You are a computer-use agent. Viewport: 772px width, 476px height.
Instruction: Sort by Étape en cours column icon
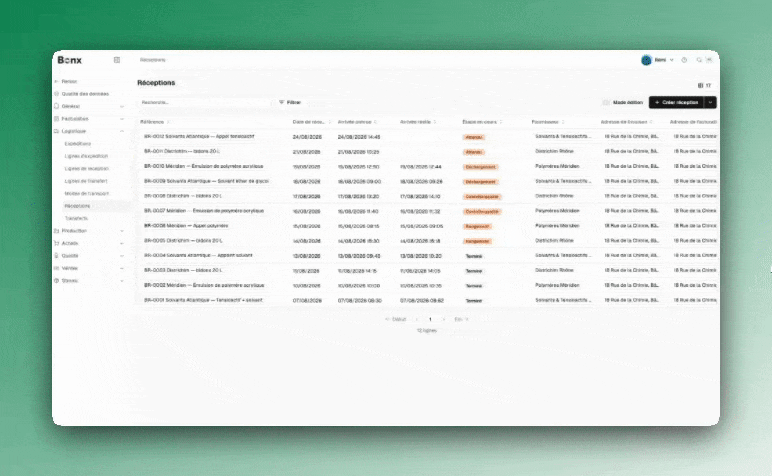tap(501, 122)
